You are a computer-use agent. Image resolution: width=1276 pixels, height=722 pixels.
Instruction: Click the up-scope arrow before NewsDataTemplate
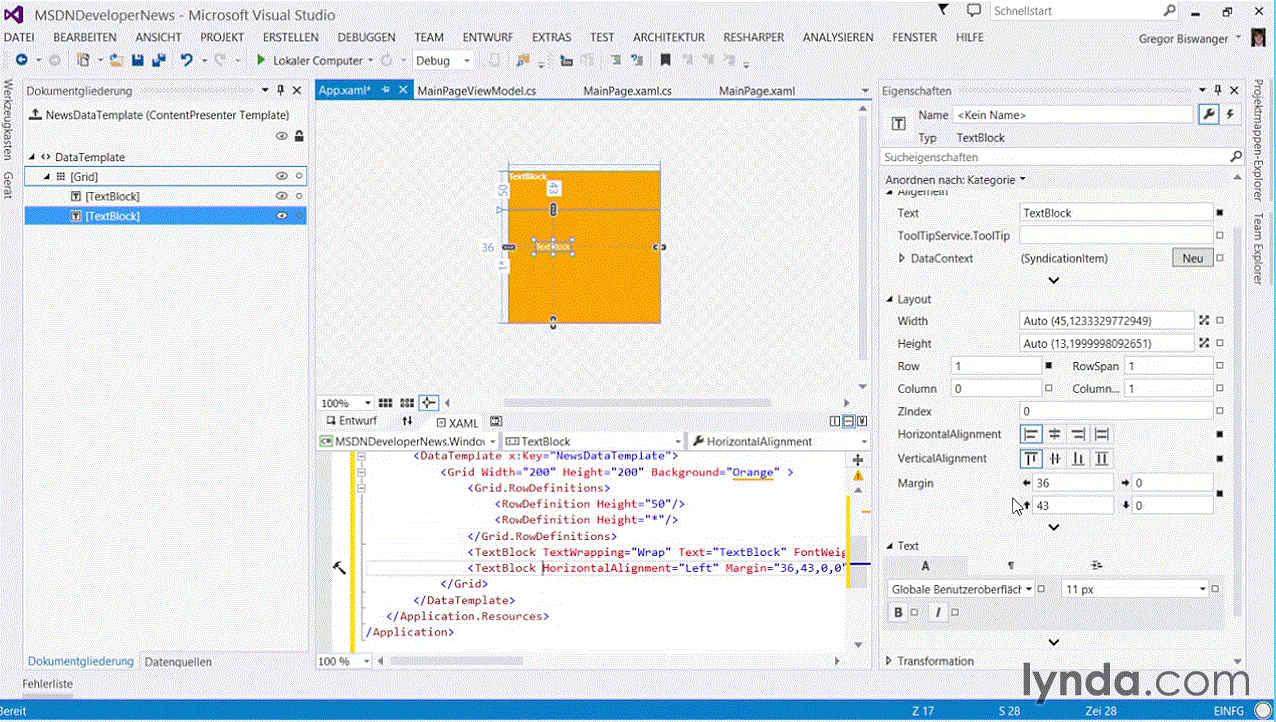click(36, 115)
